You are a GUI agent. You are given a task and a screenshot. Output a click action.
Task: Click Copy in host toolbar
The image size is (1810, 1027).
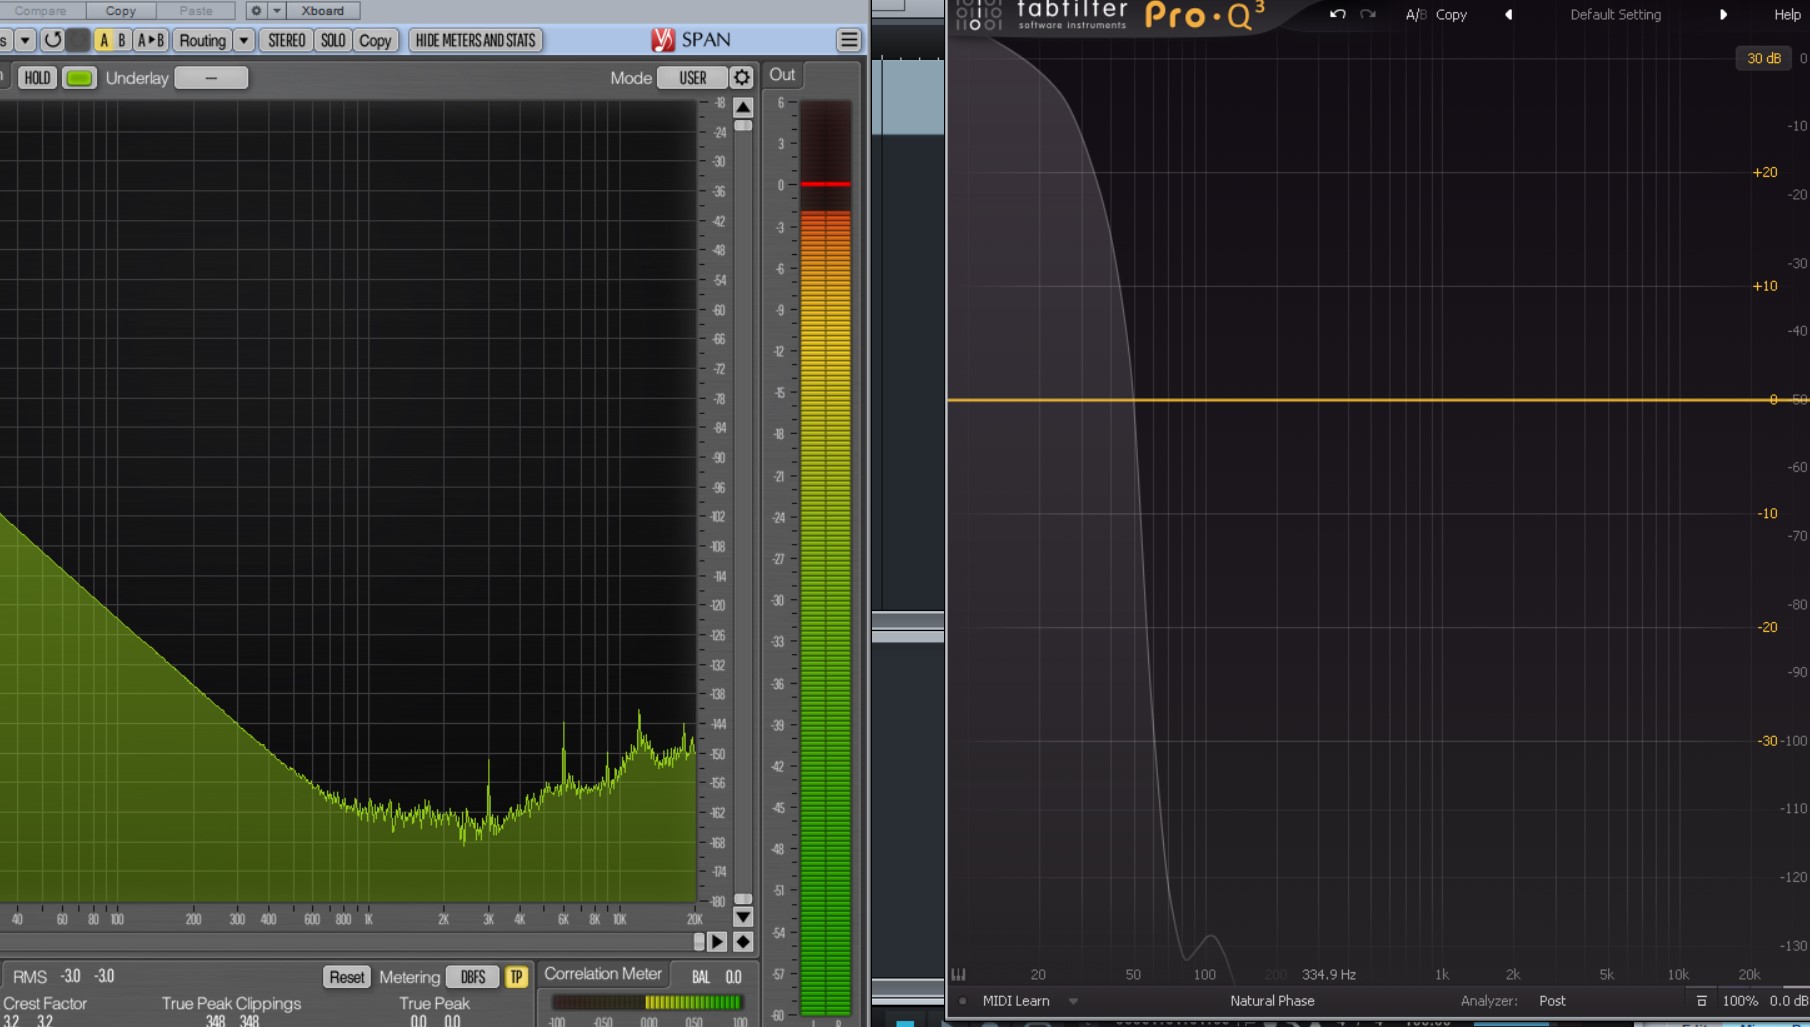[121, 10]
